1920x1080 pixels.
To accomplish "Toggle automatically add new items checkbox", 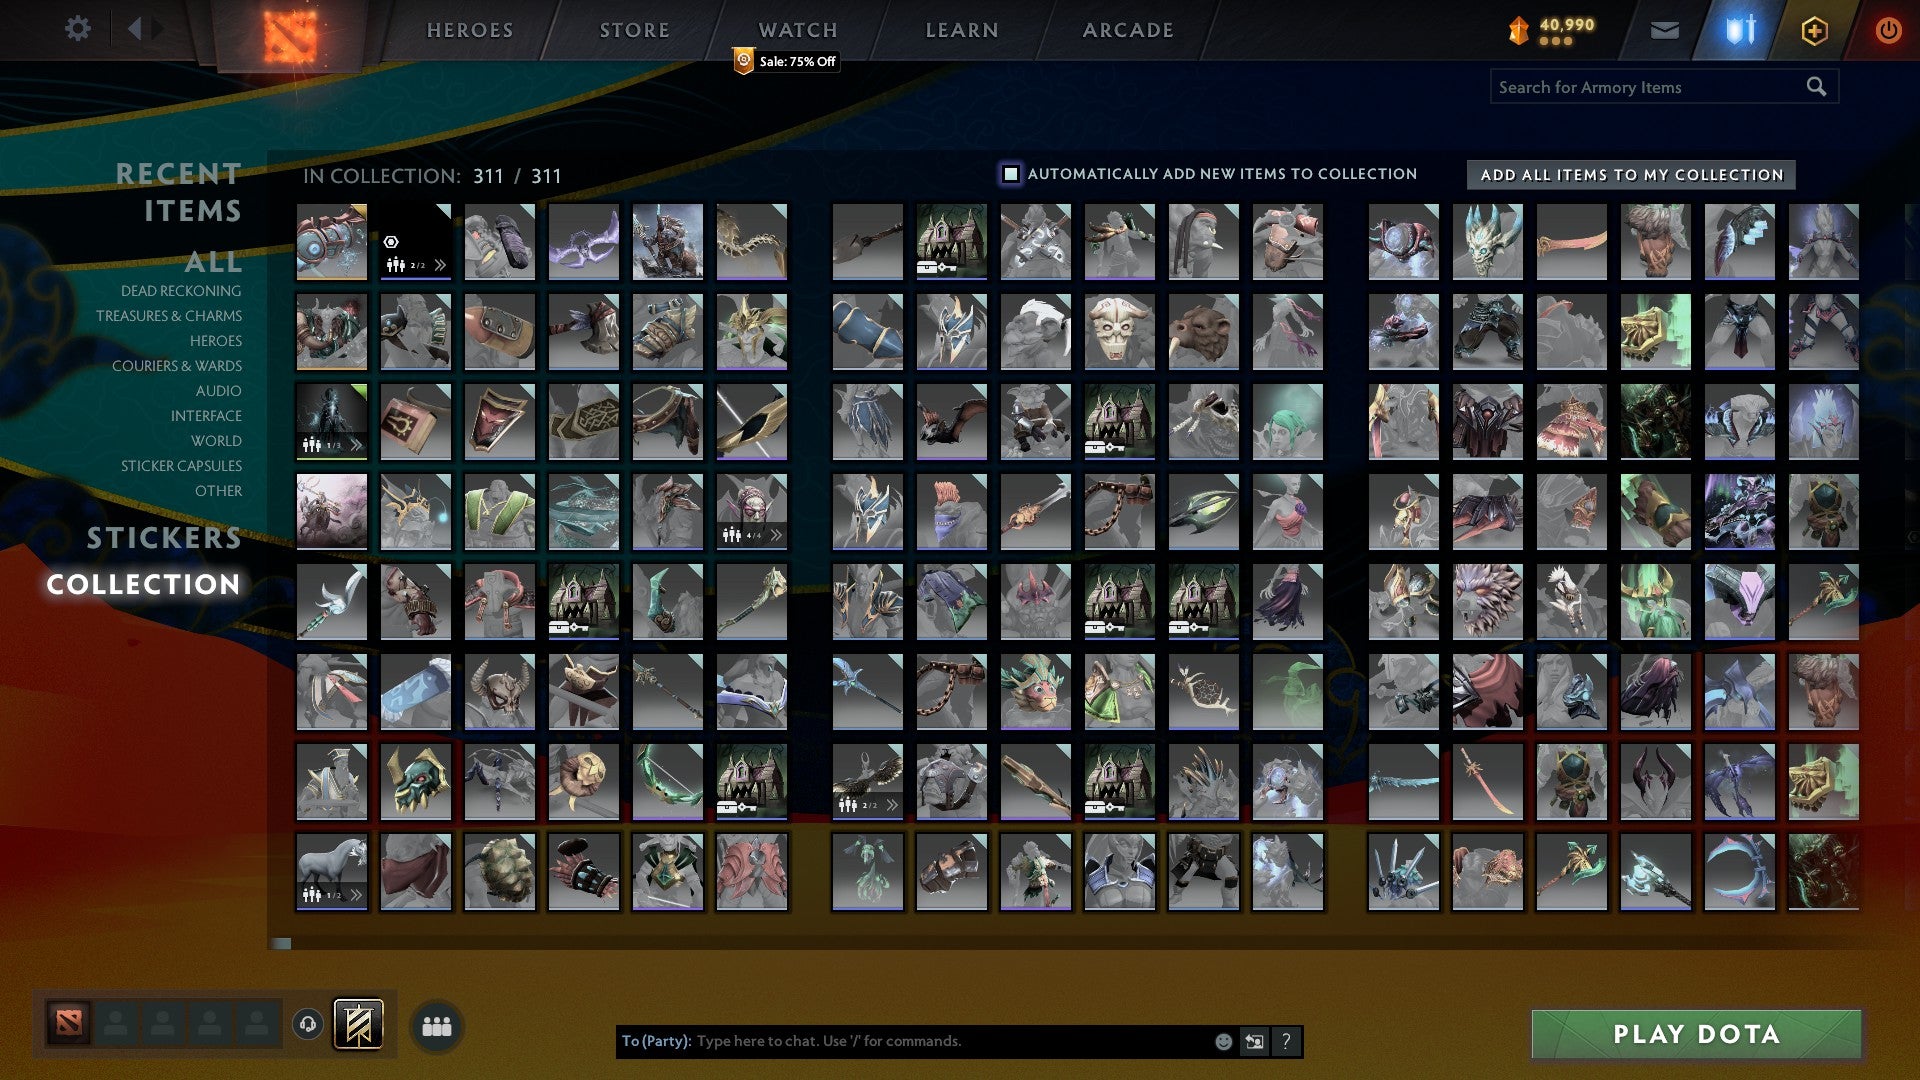I will (x=1011, y=174).
